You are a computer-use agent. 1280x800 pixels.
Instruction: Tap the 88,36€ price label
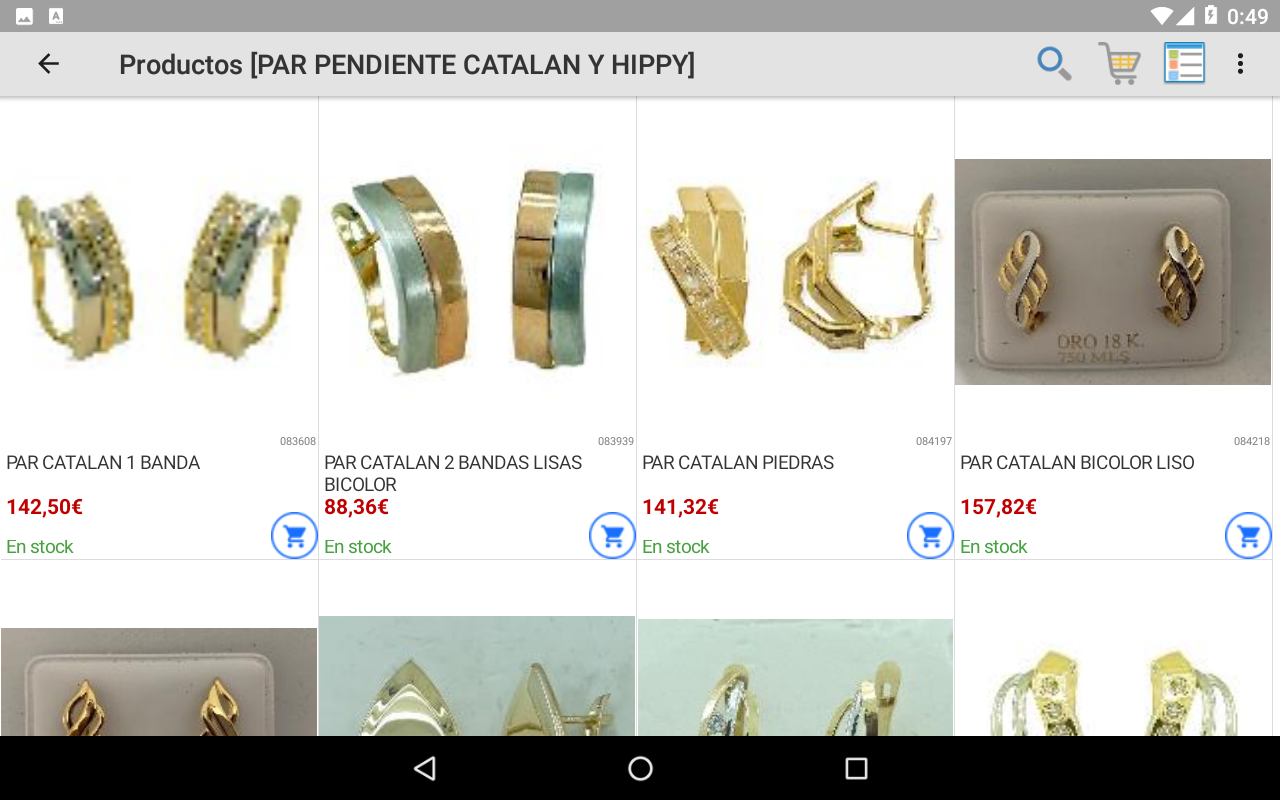[356, 507]
